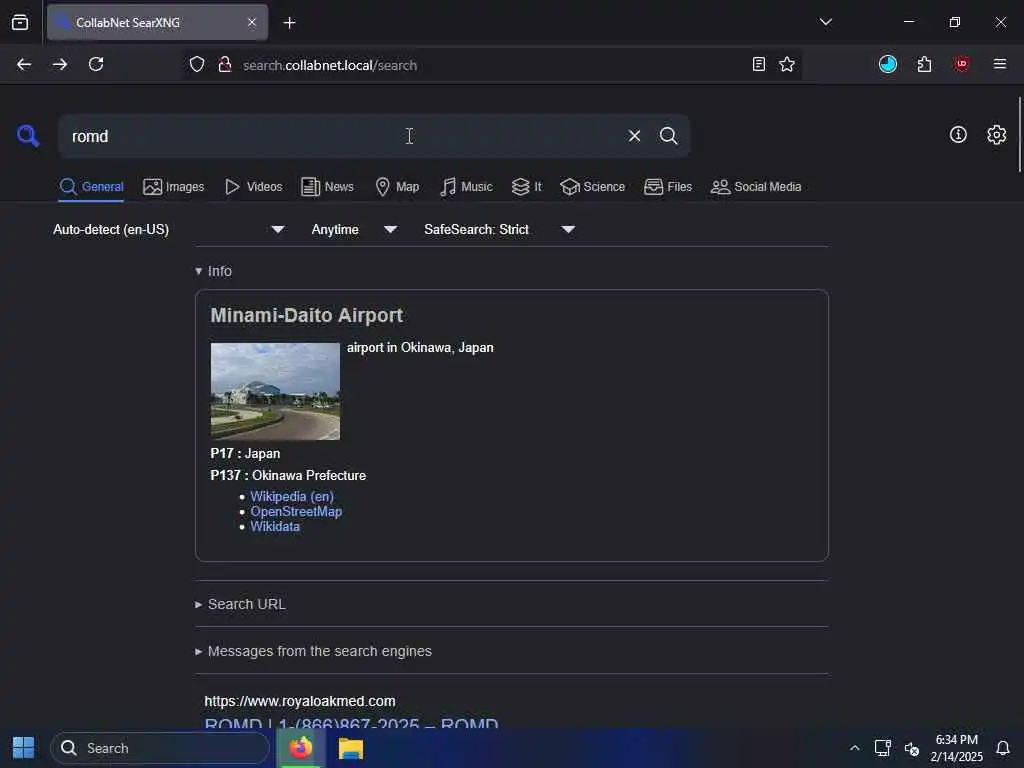Image resolution: width=1024 pixels, height=768 pixels.
Task: Bookmark this page with star icon
Action: [x=787, y=64]
